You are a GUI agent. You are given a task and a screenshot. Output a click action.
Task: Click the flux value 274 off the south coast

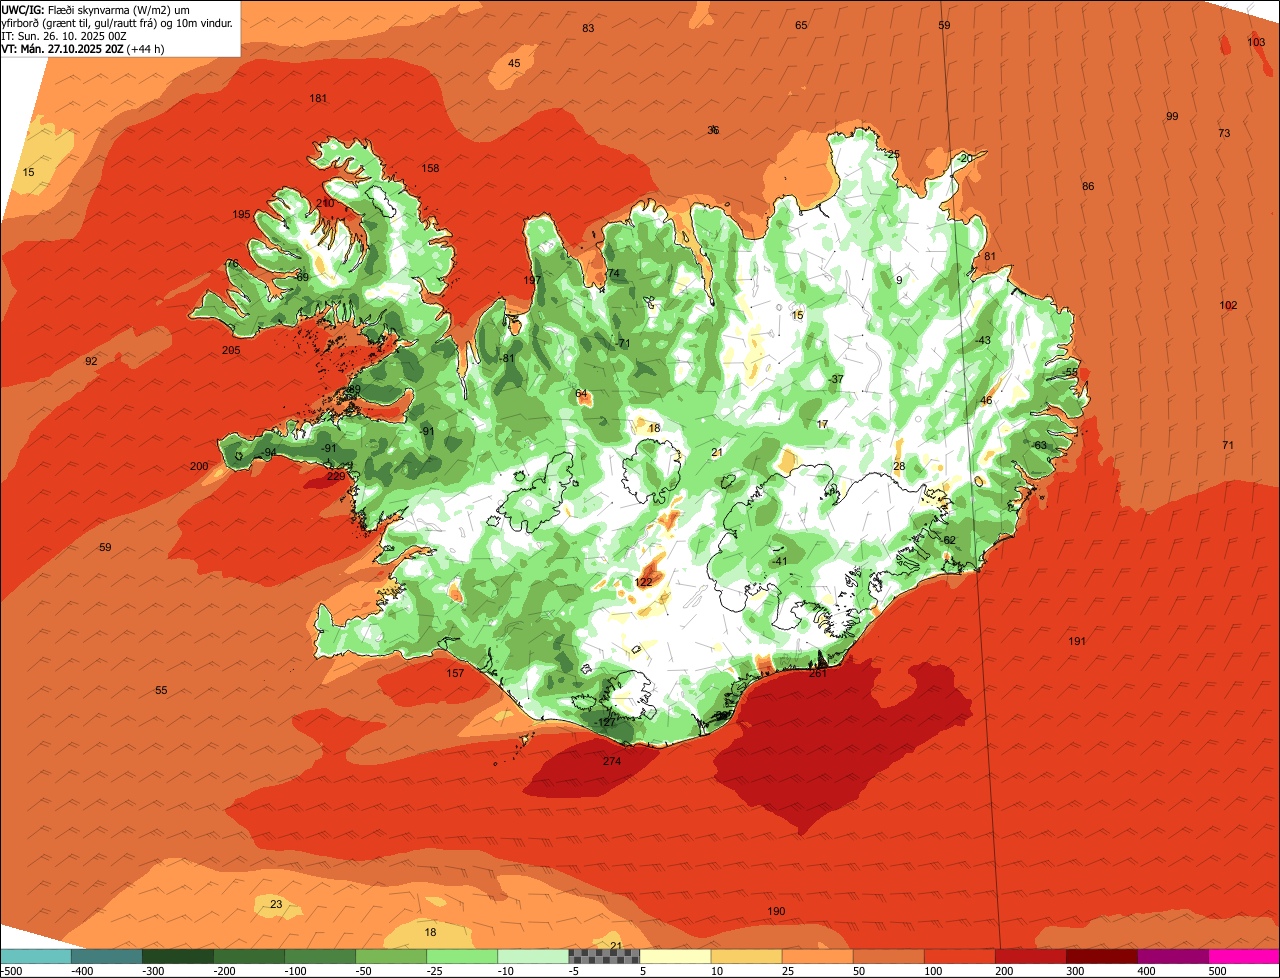612,761
